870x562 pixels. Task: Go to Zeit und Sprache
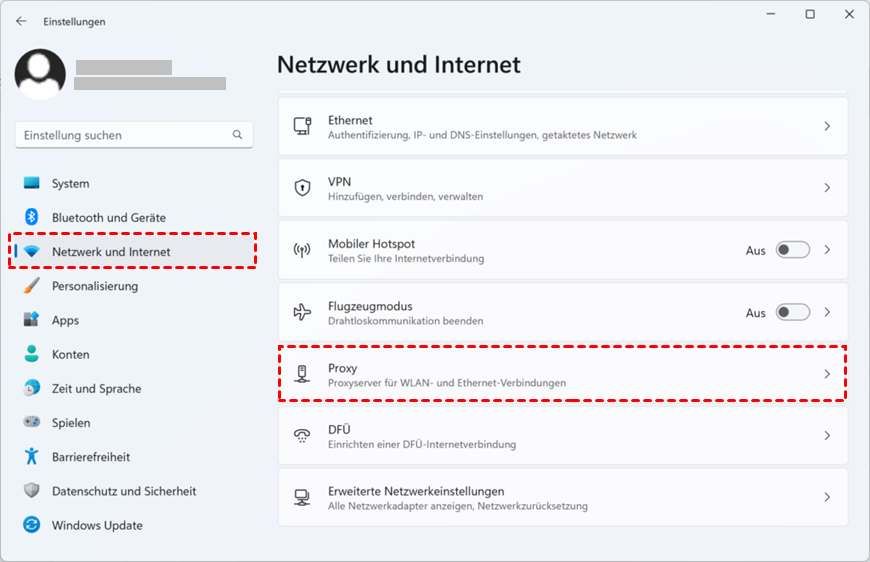96,388
